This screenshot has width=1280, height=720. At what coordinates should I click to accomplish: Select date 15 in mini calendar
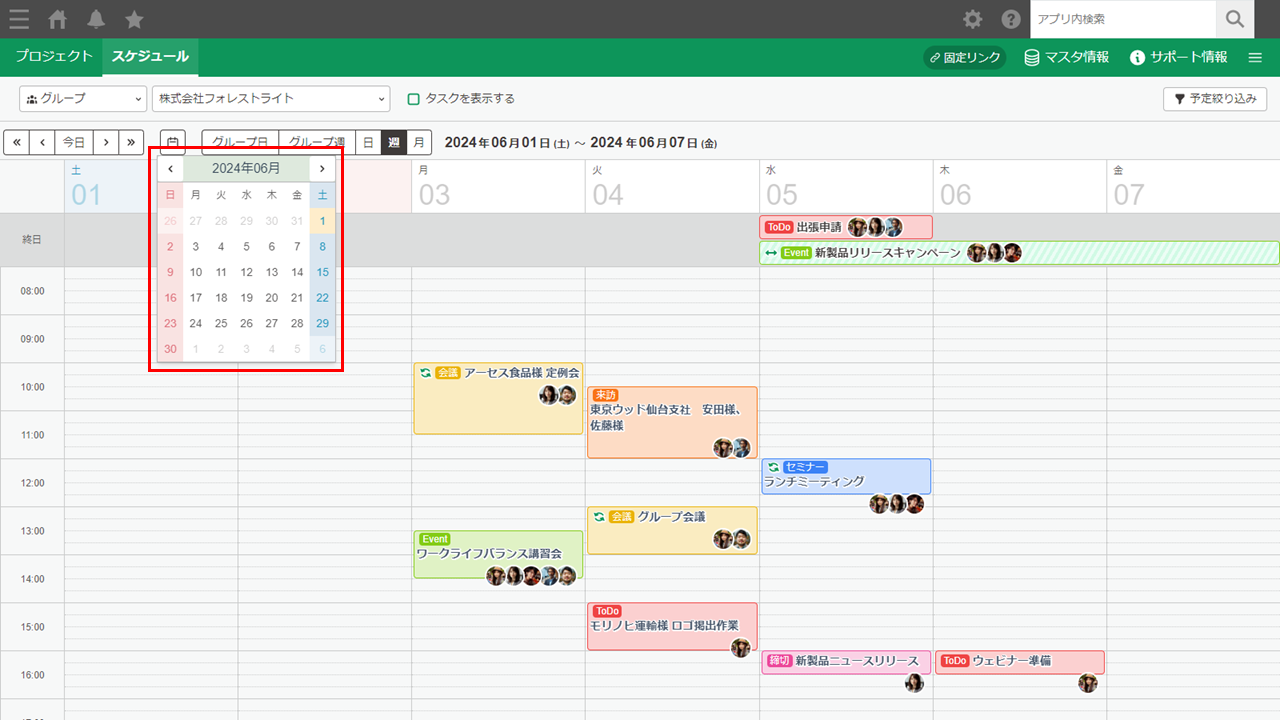[322, 272]
